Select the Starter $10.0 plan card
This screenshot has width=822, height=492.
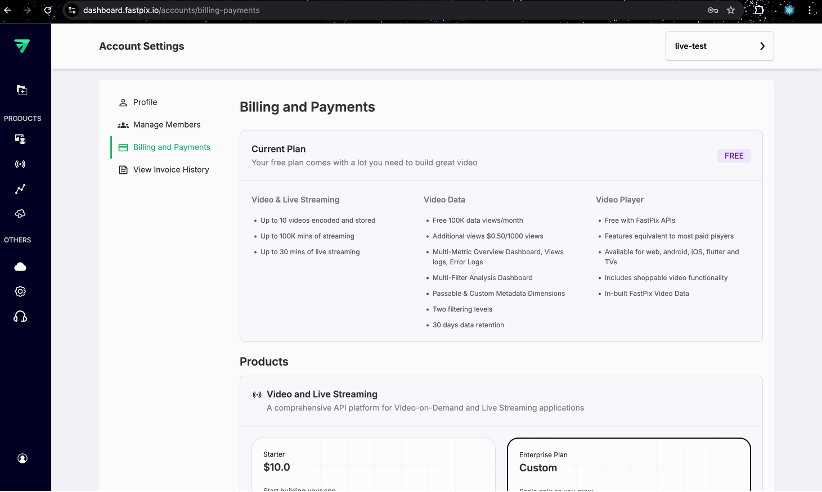coord(373,464)
